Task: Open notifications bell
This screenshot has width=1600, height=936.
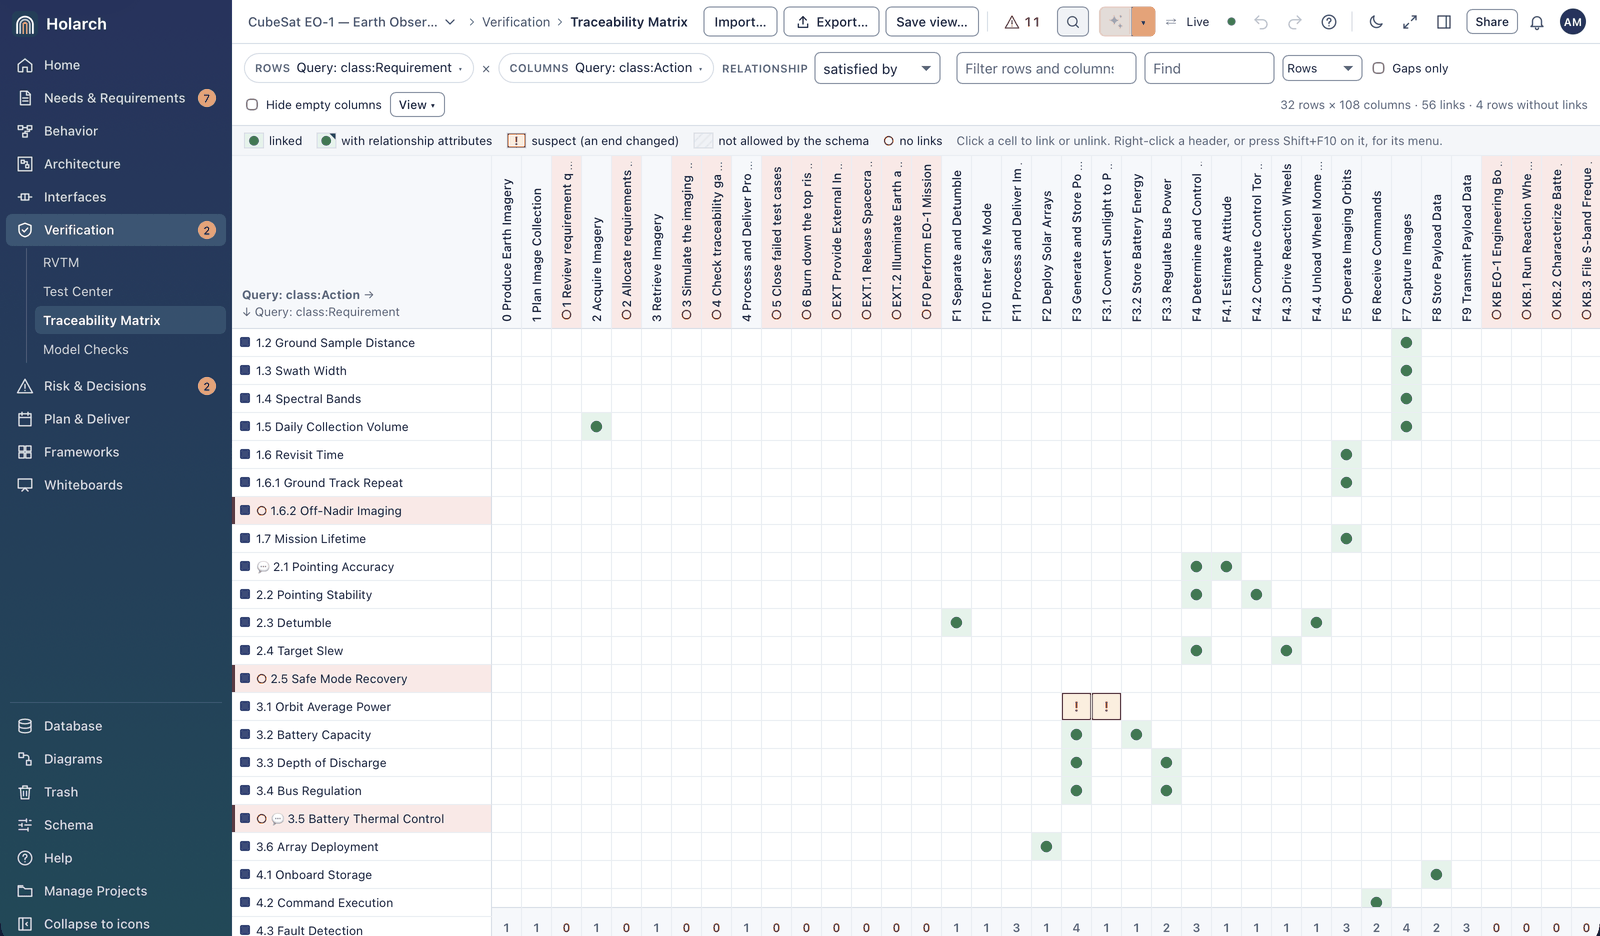Action: click(x=1537, y=22)
